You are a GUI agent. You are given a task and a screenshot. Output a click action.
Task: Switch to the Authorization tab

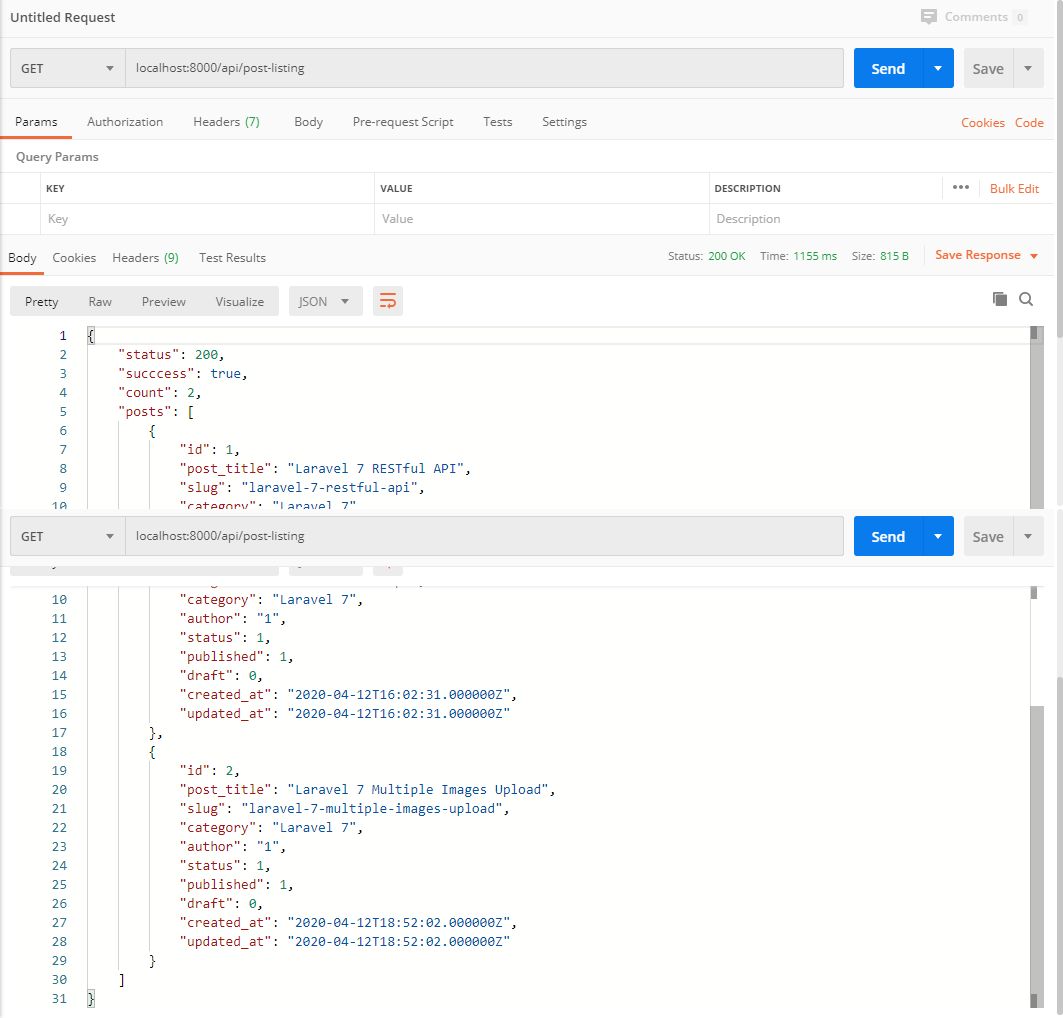(x=125, y=122)
